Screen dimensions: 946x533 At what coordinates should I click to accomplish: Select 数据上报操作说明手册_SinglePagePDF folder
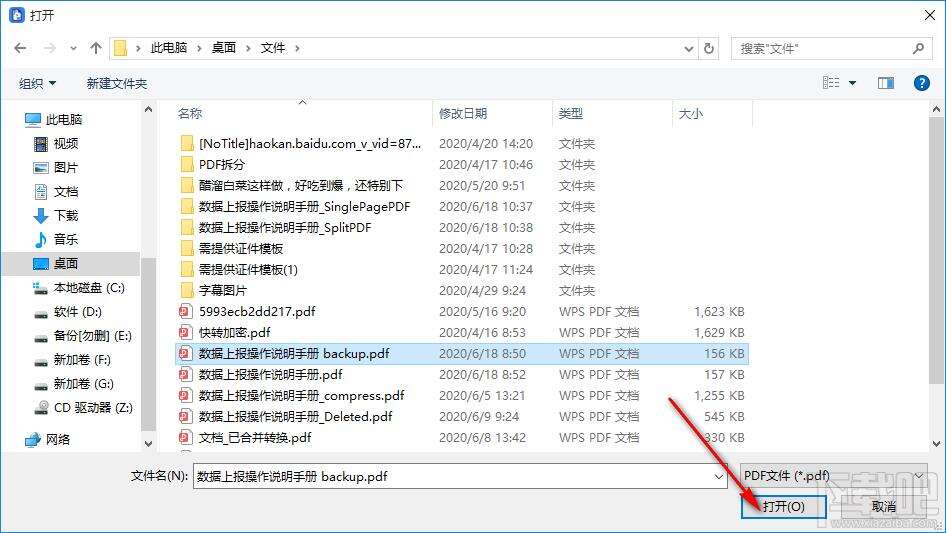click(x=304, y=206)
